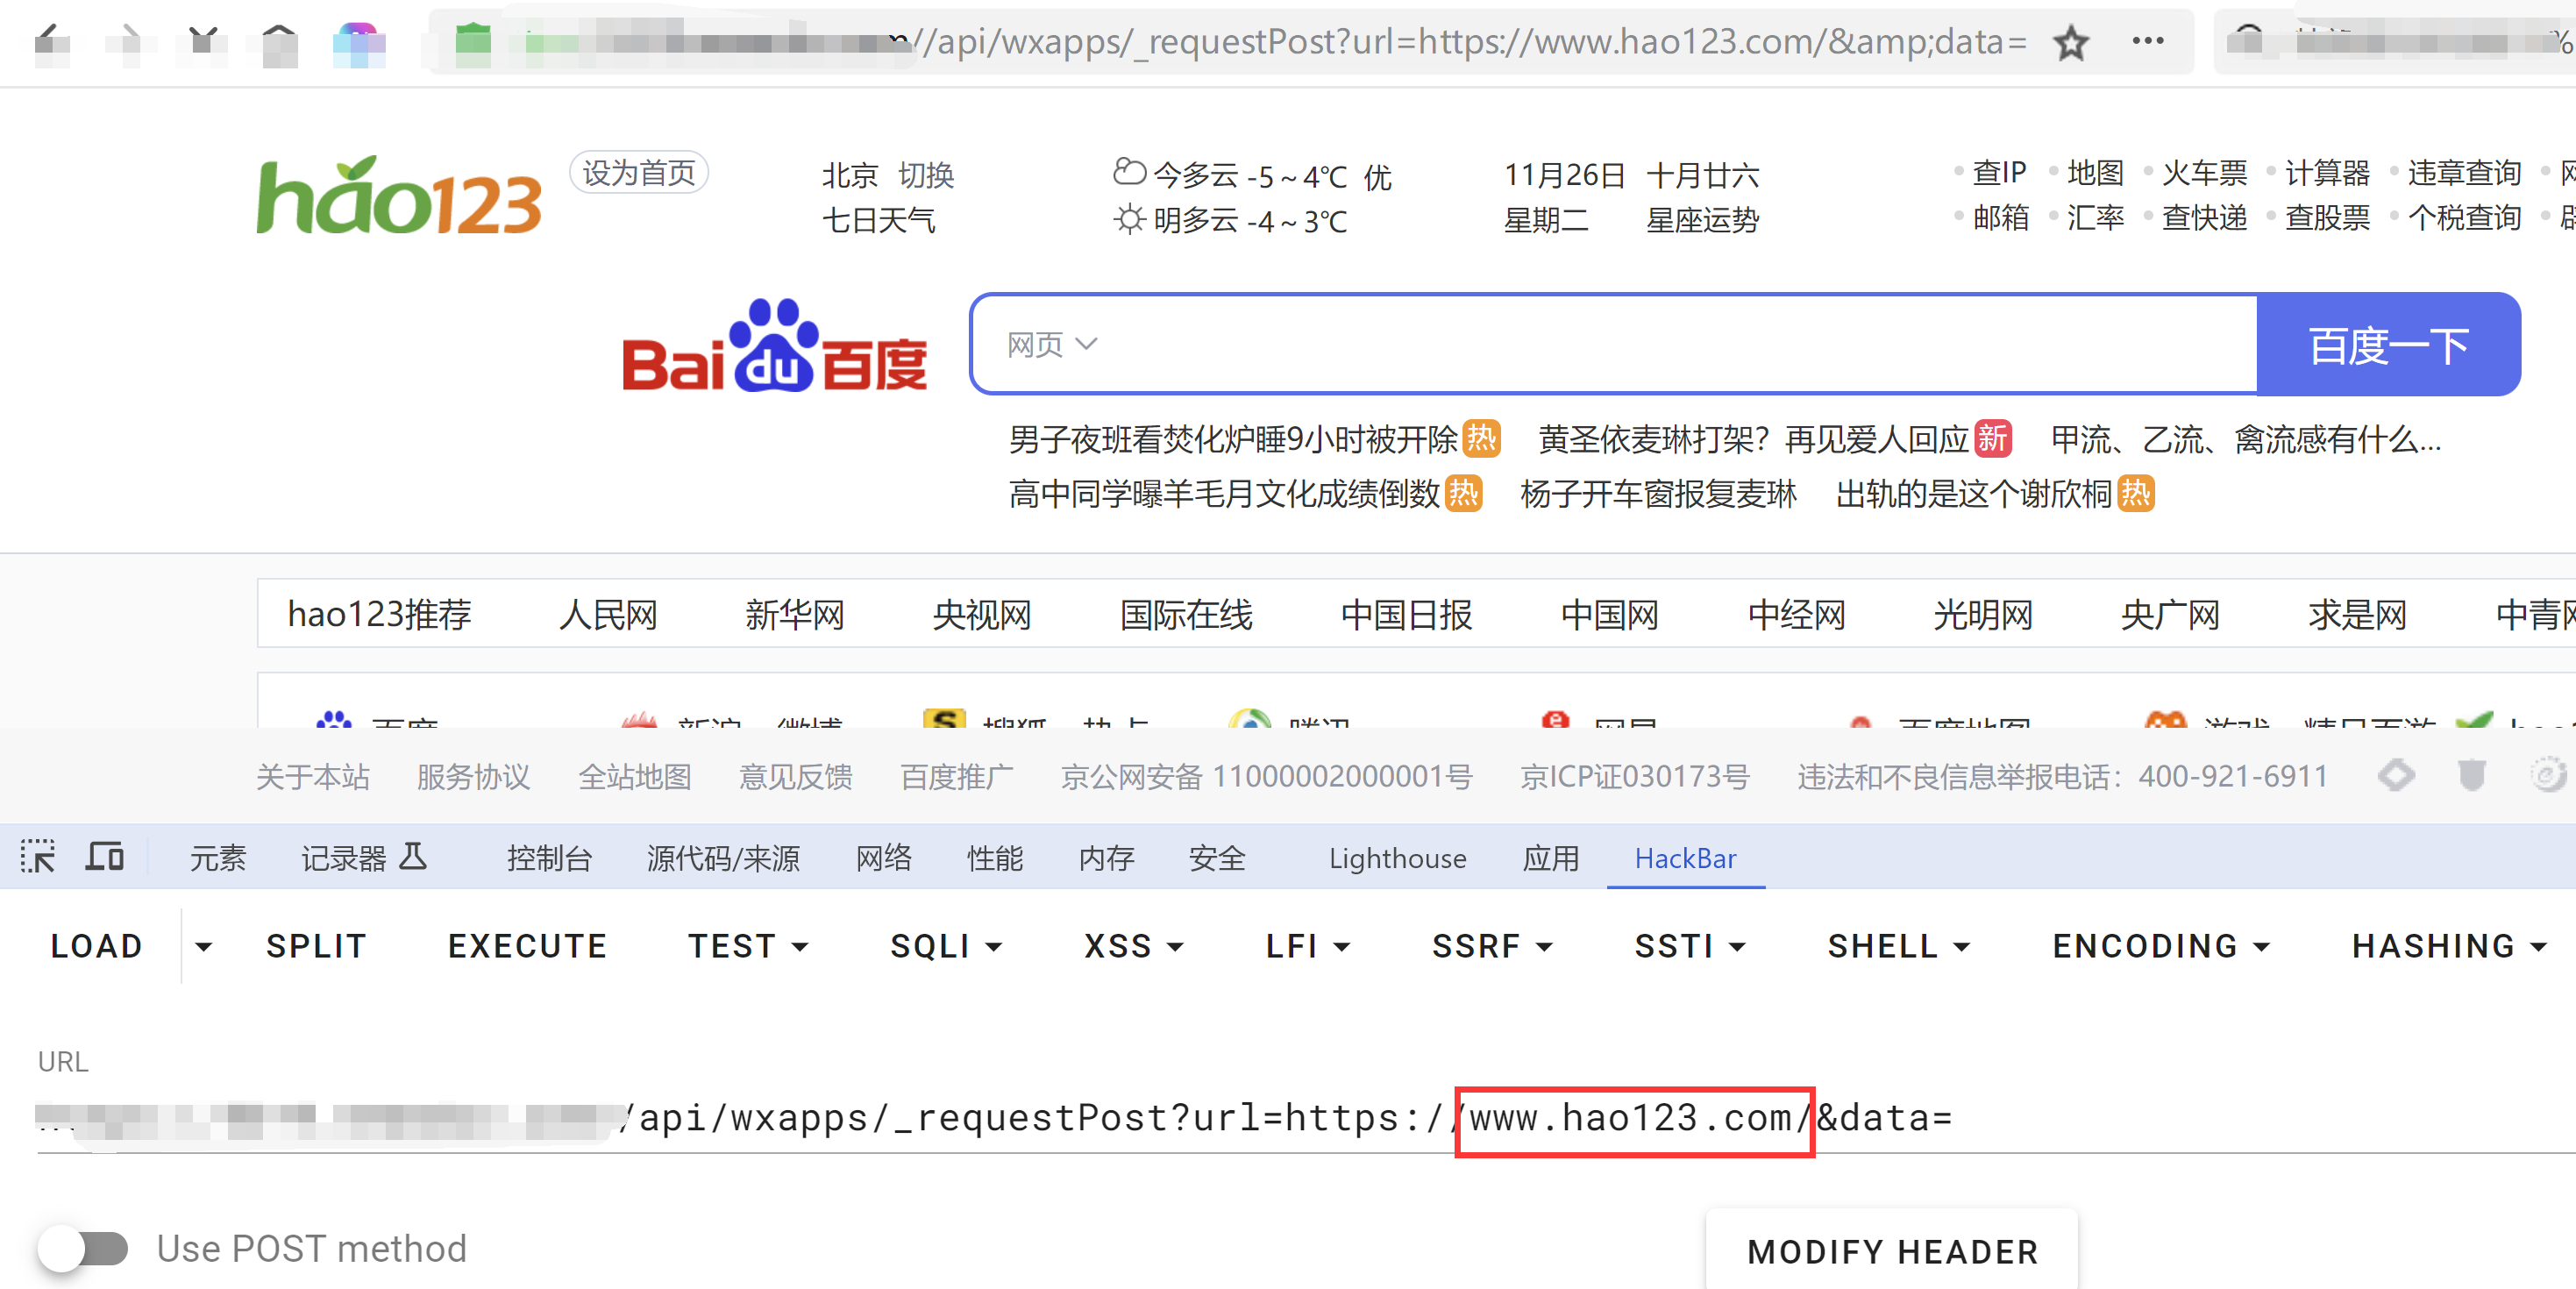Image resolution: width=2576 pixels, height=1289 pixels.
Task: Open the 央视网 link
Action: pyautogui.click(x=982, y=614)
